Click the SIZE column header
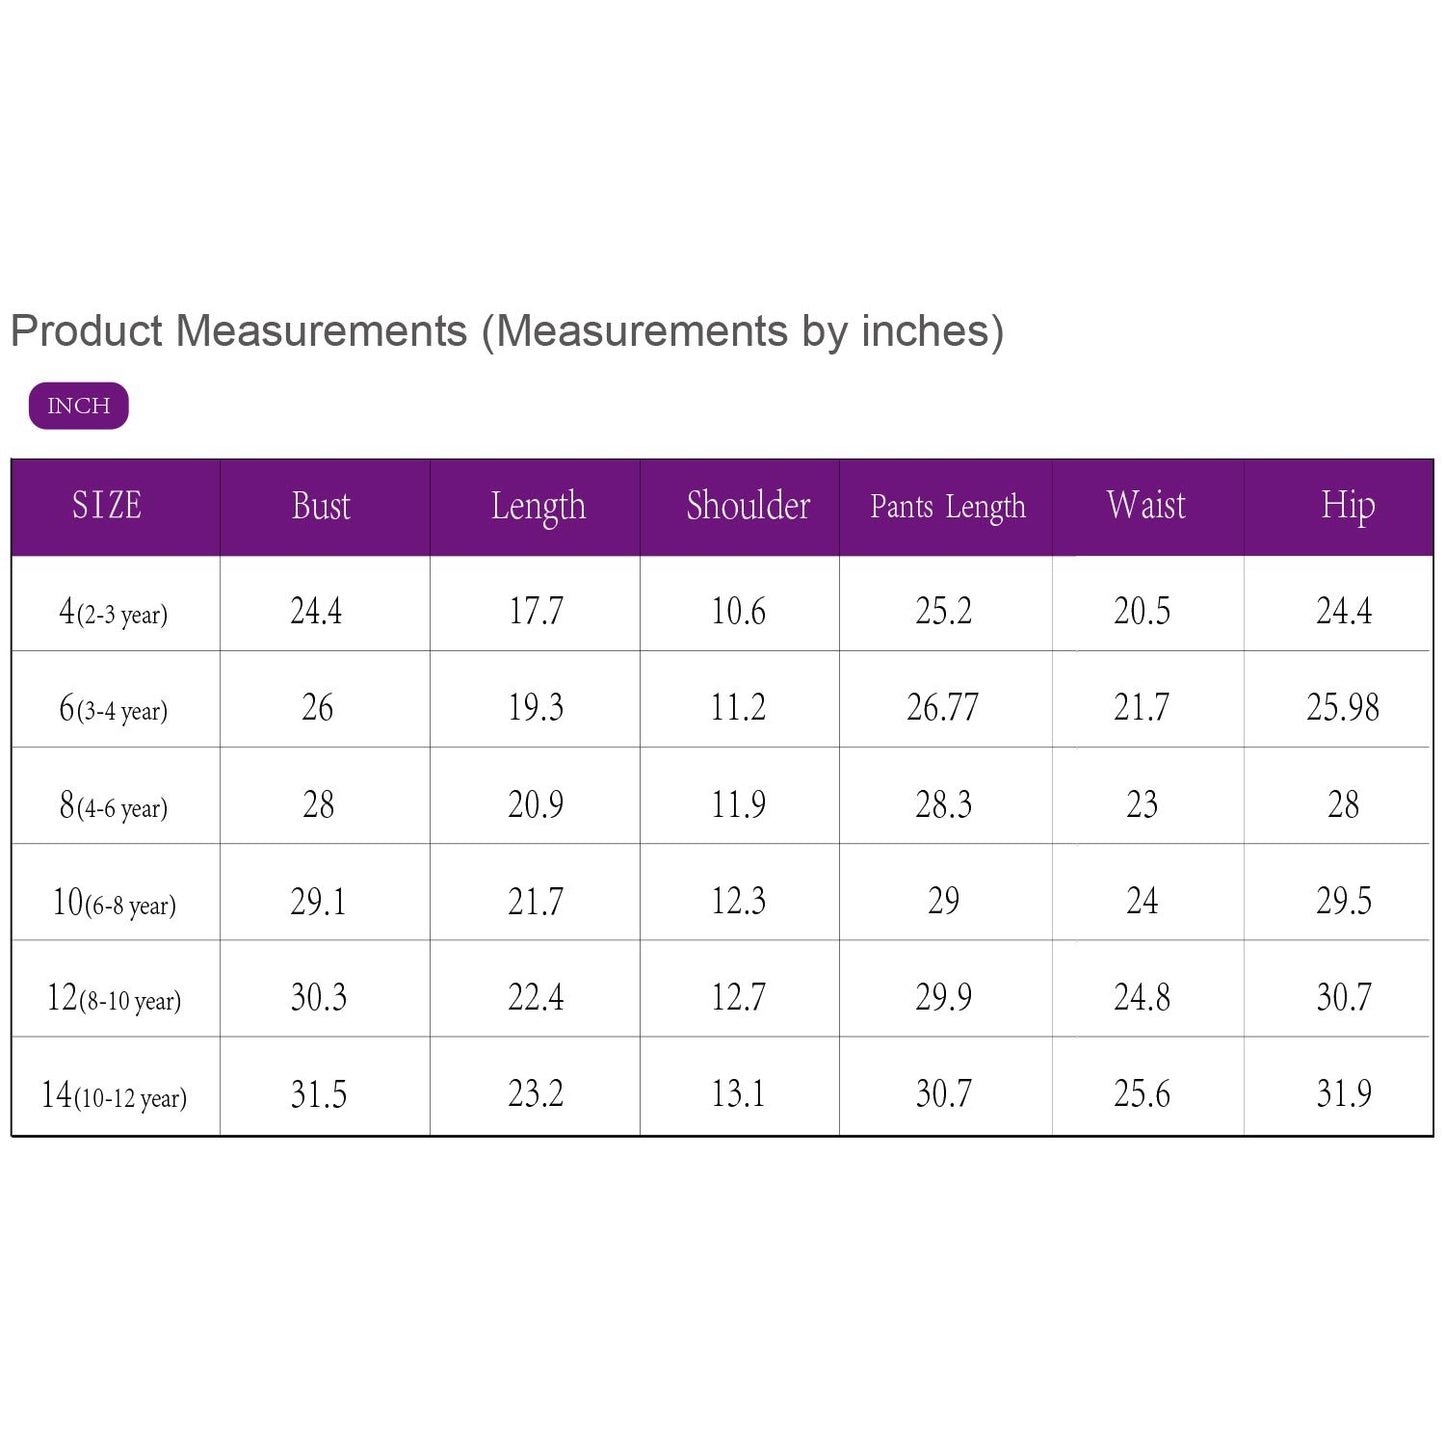The width and height of the screenshot is (1445, 1445). click(x=107, y=506)
